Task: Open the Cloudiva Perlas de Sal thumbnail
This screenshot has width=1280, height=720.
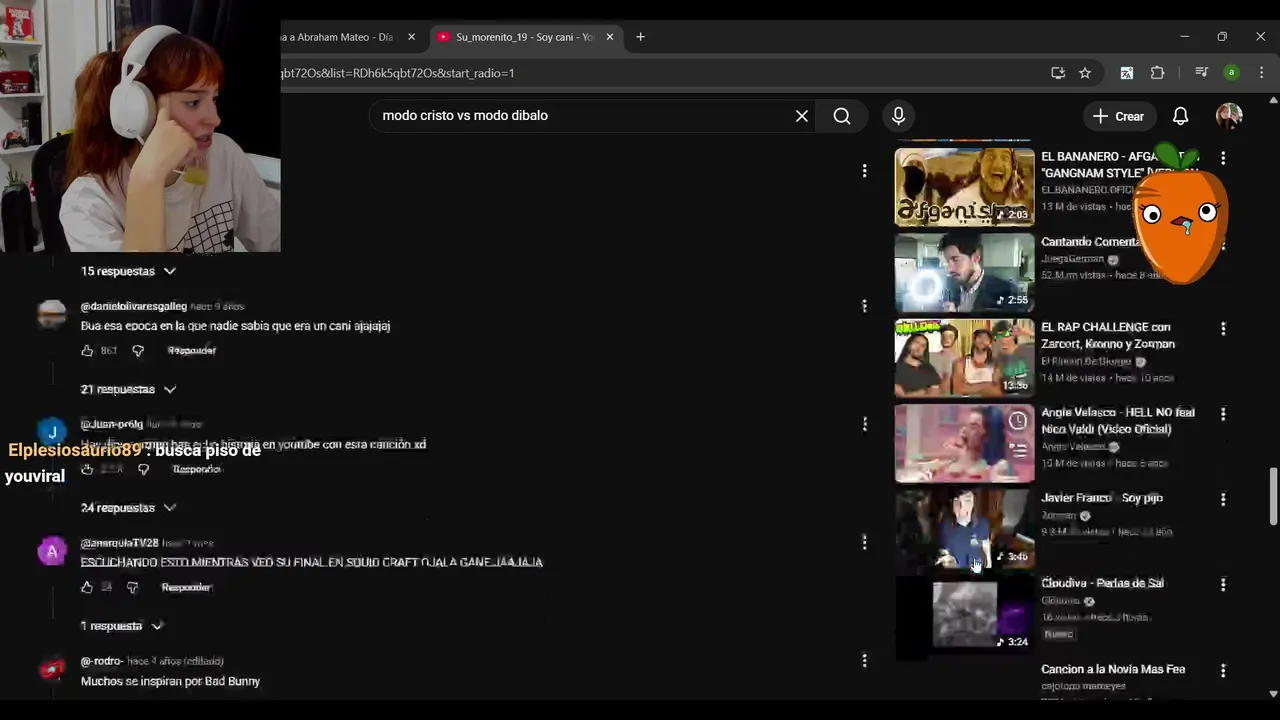Action: tap(964, 614)
